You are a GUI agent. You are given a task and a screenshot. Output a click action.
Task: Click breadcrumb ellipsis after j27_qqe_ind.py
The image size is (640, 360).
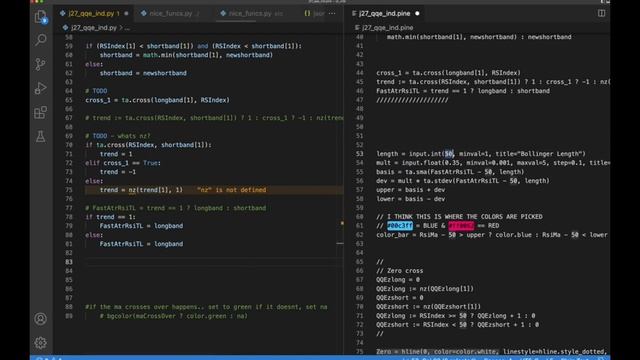coord(127,28)
